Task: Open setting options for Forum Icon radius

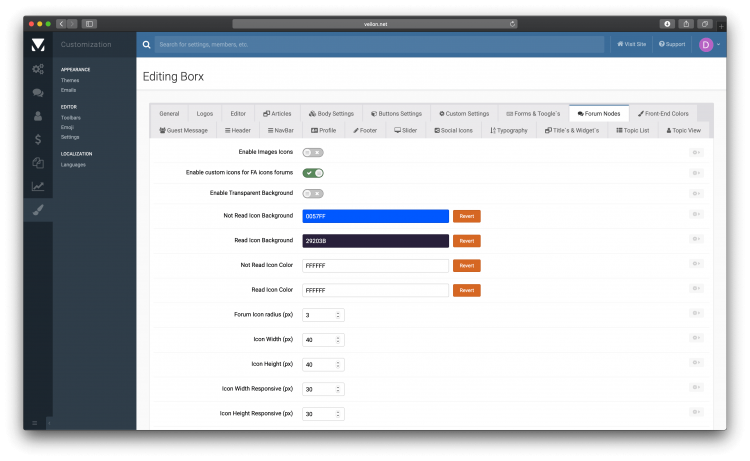Action: (x=696, y=313)
